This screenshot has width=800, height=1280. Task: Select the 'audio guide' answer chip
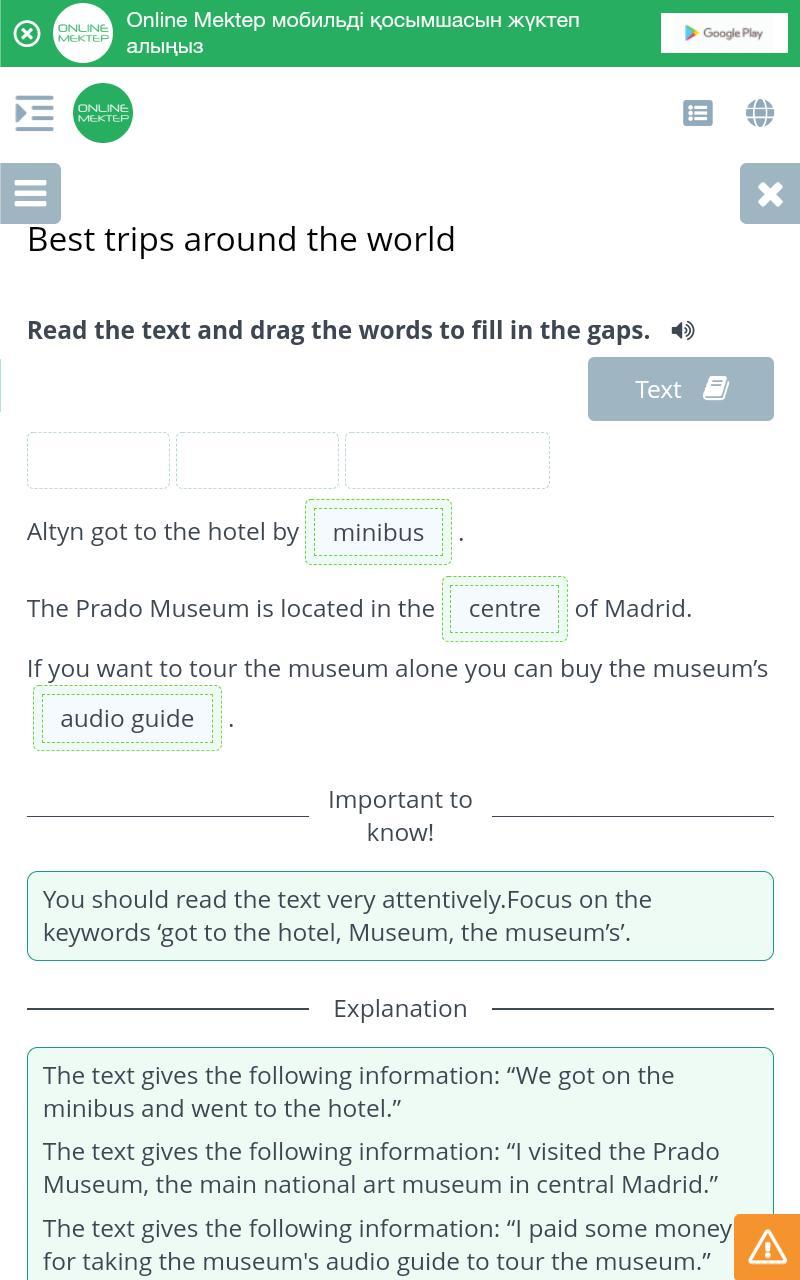coord(127,718)
